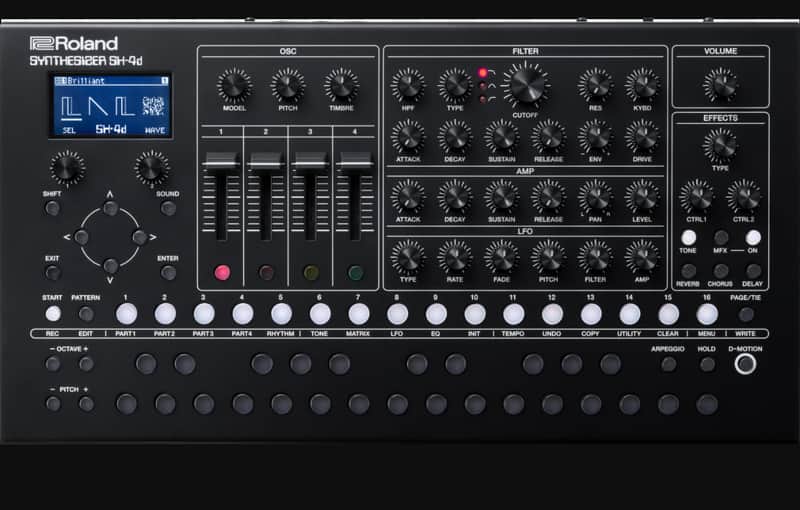Click the up cursor button
The width and height of the screenshot is (800, 510).
pos(111,208)
